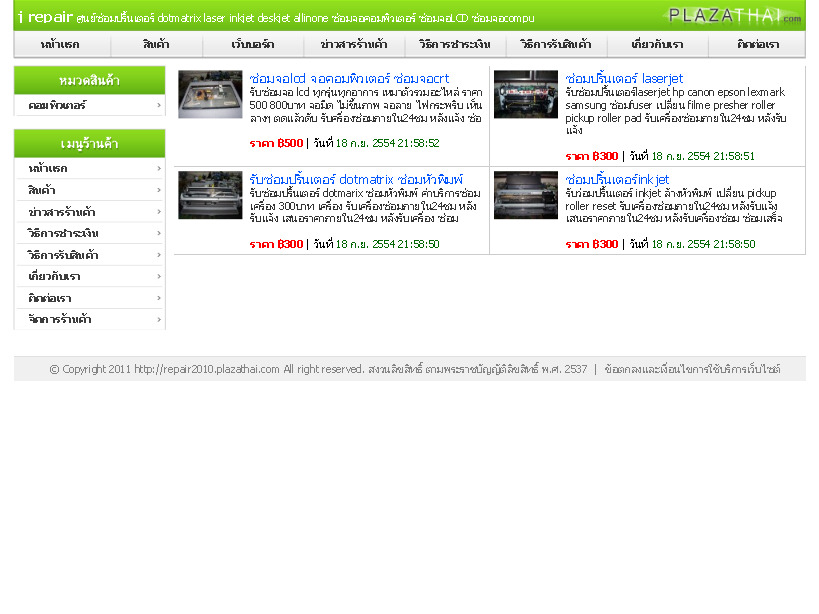Open the ซ่อมปริ้นเตอร์ laserjet title link
819x614 pixels.
pos(624,79)
